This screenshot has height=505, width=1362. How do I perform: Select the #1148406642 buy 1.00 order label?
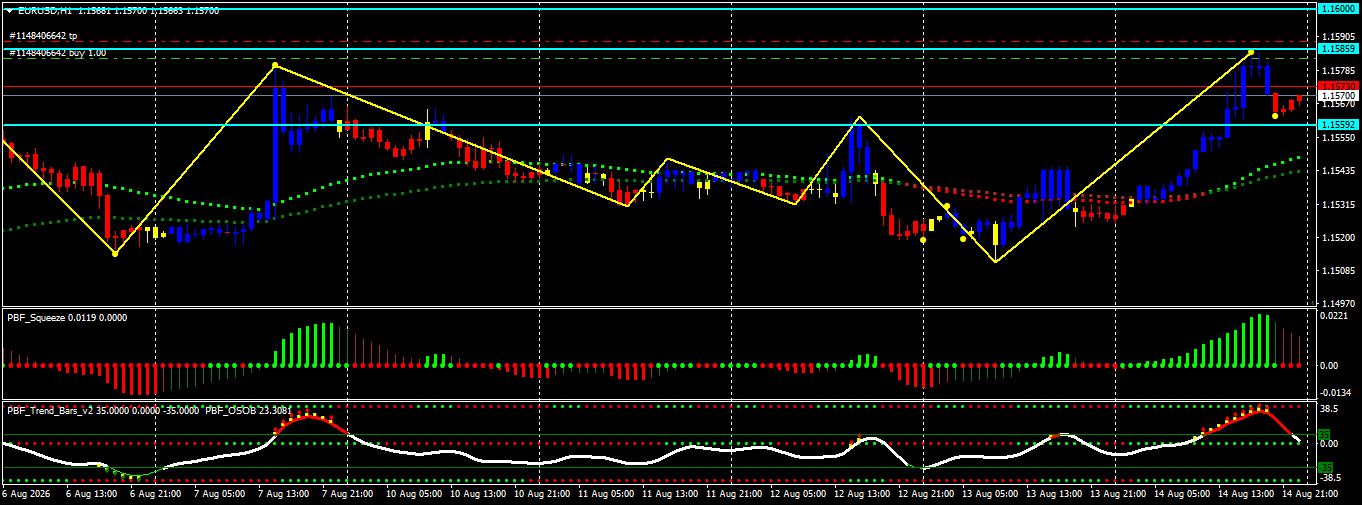coord(58,52)
